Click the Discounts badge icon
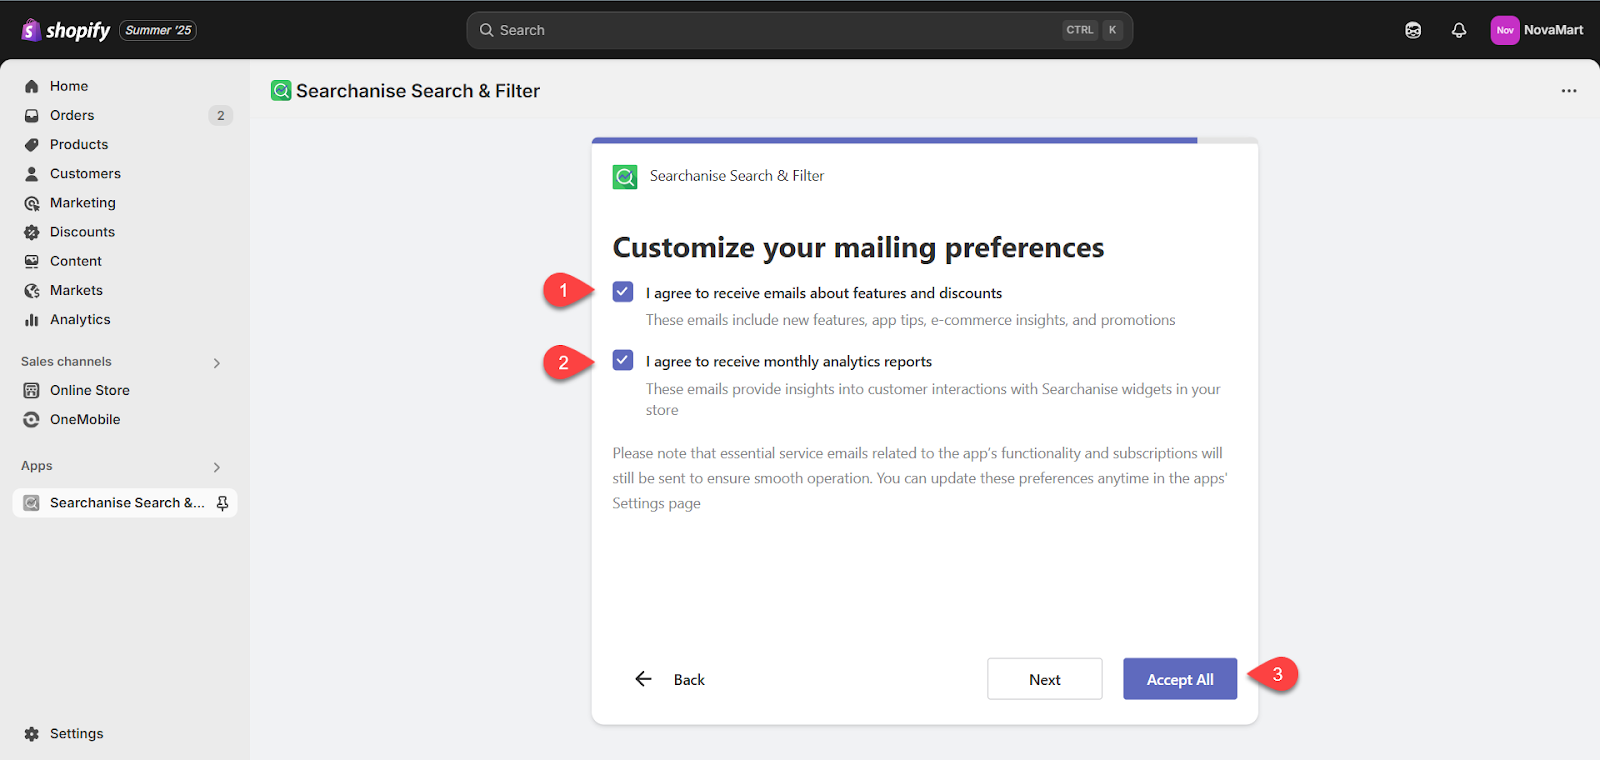 click(x=32, y=232)
